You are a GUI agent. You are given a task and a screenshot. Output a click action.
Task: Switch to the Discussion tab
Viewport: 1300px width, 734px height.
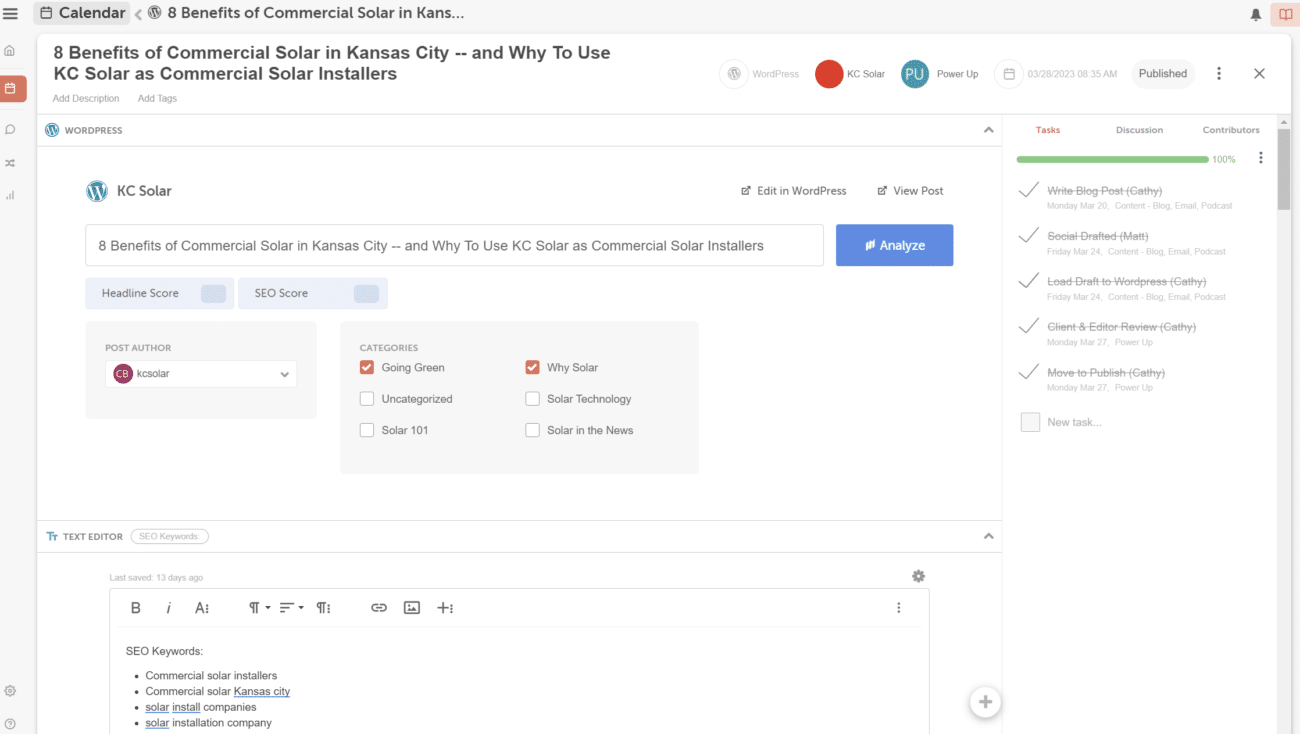tap(1139, 130)
